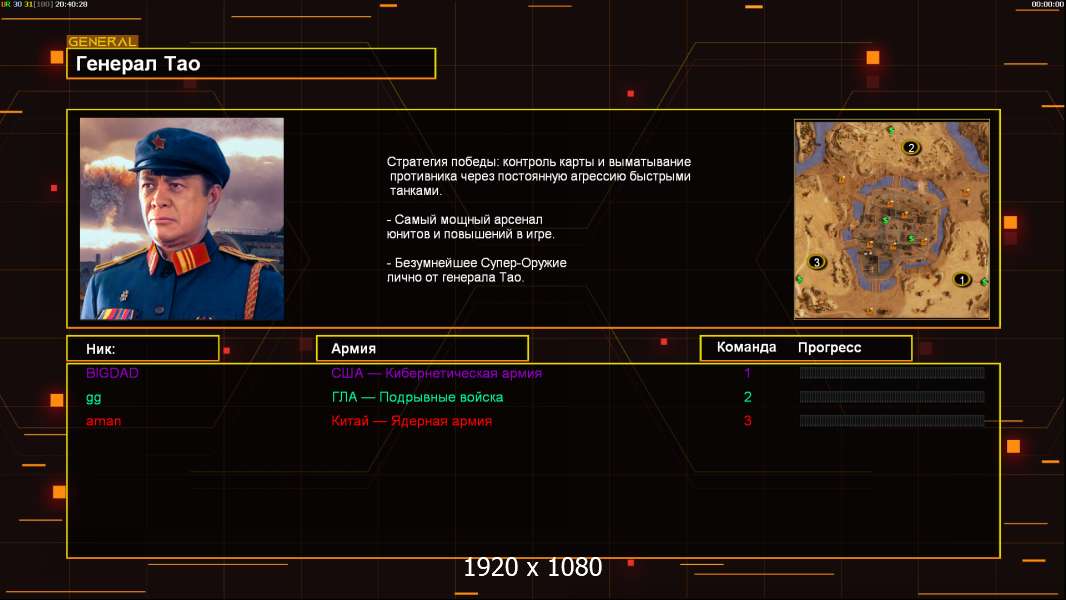Click start position marker 1 on minimap
1066x600 pixels.
tap(961, 279)
